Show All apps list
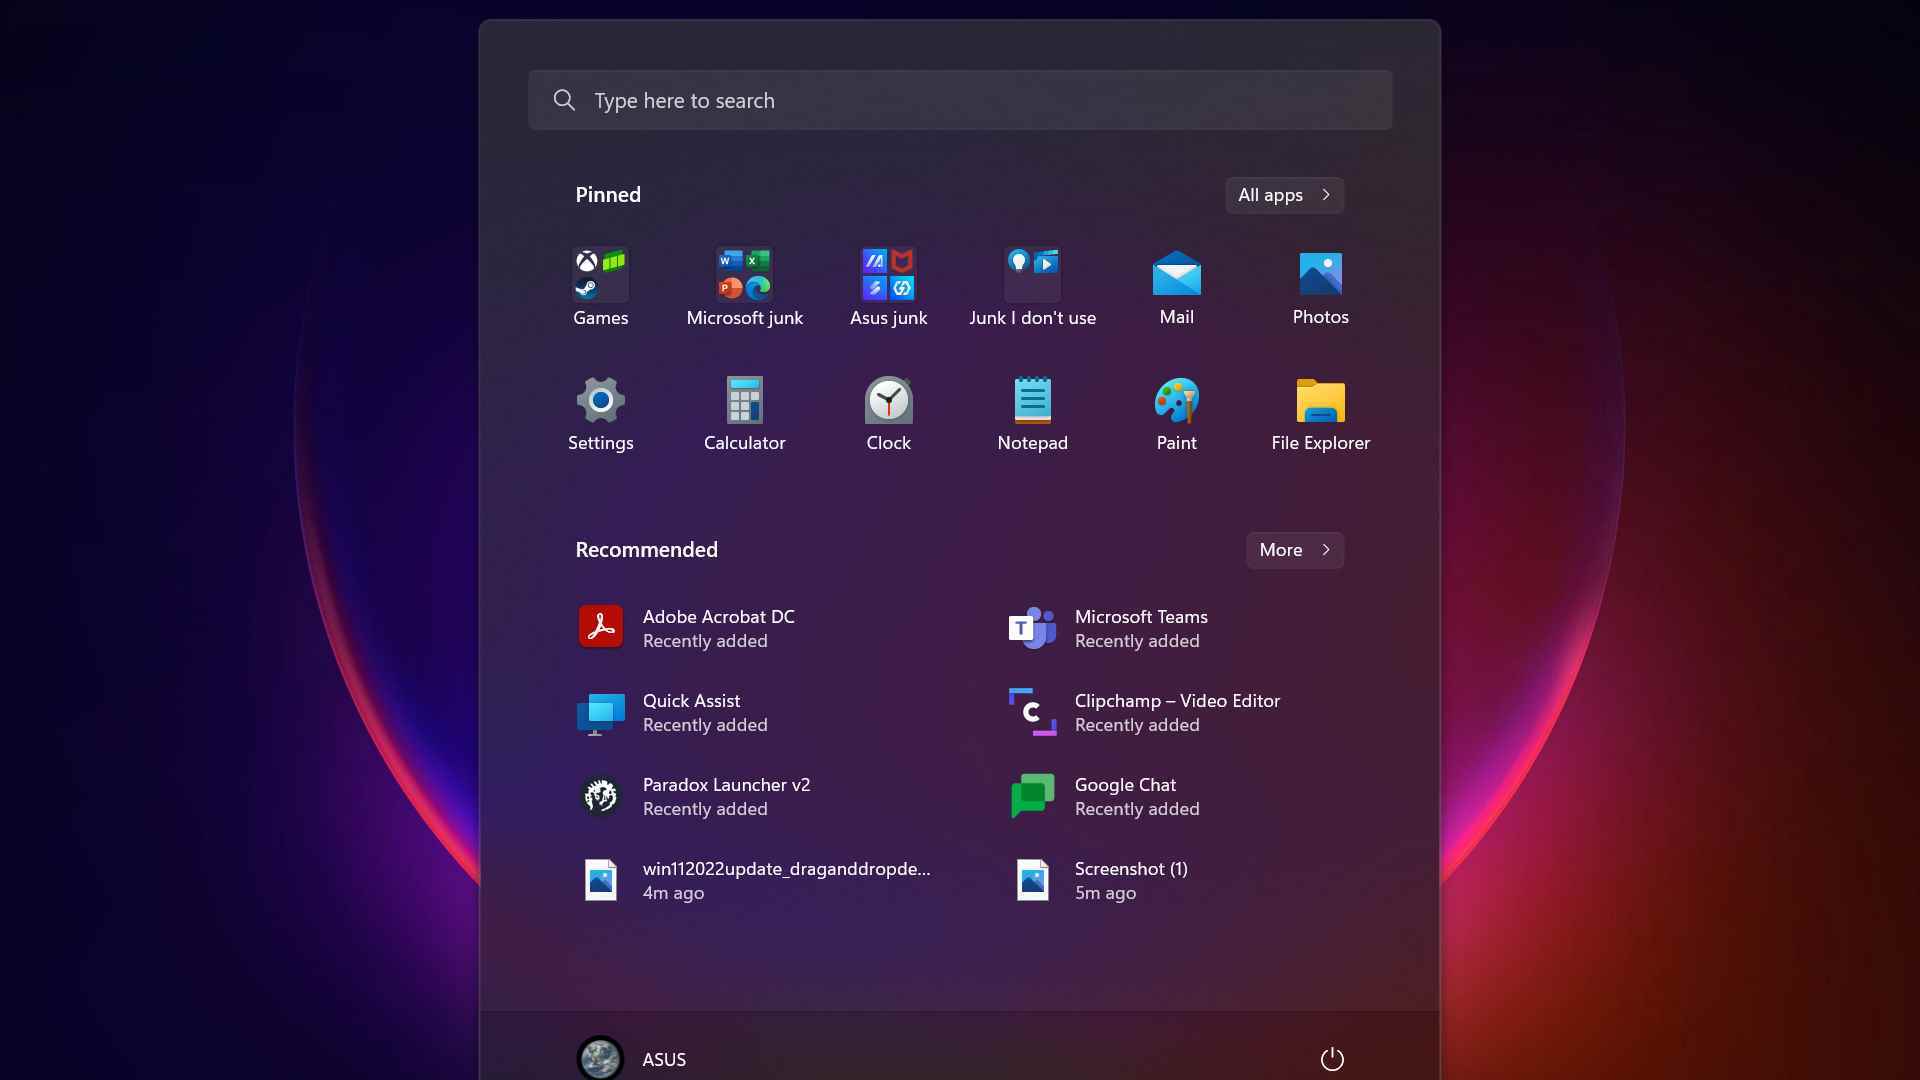1920x1080 pixels. [1284, 195]
